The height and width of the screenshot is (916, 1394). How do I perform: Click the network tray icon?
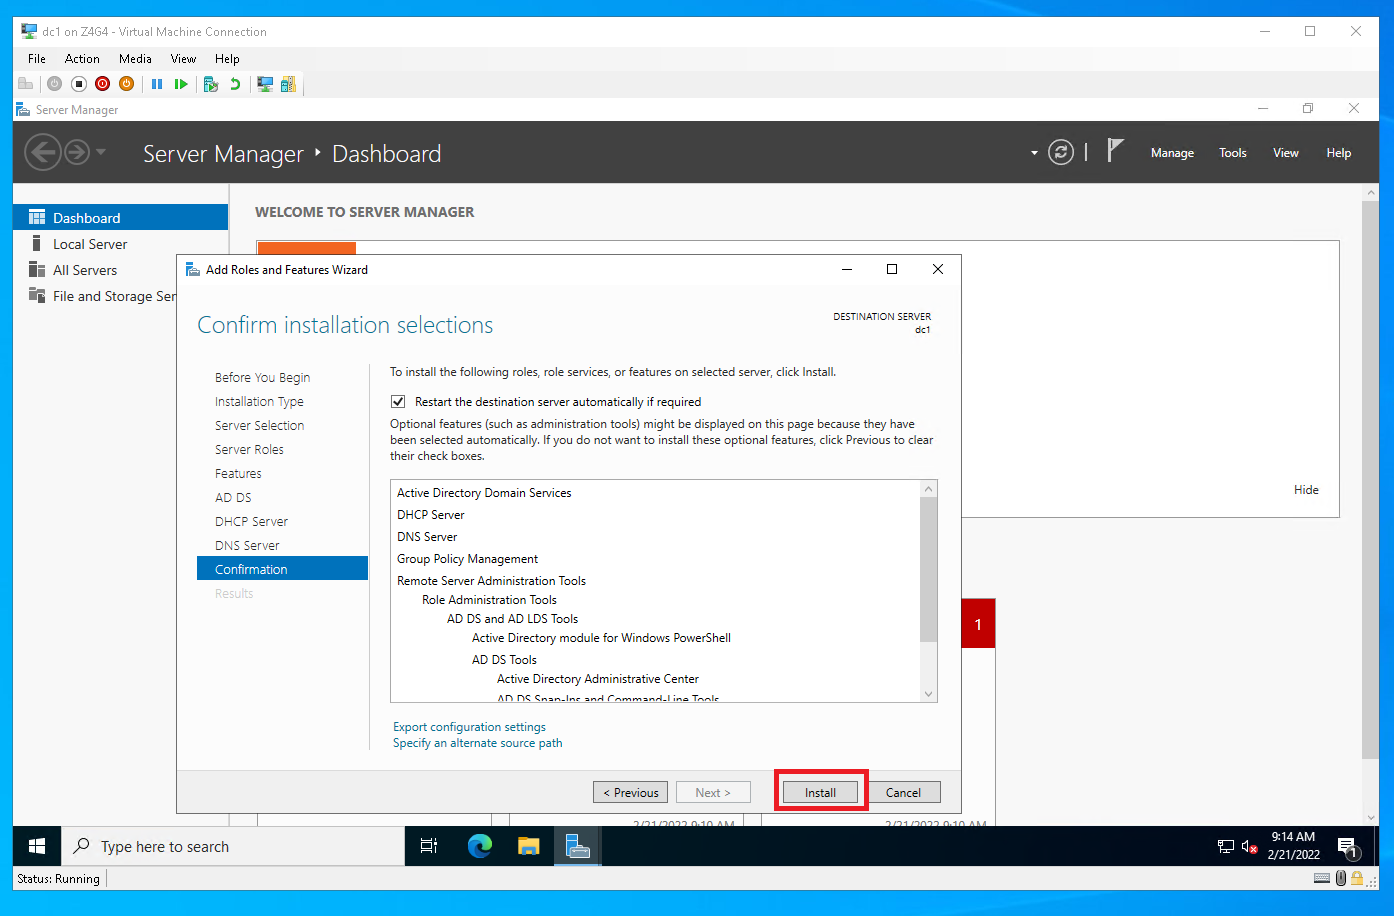(1226, 847)
